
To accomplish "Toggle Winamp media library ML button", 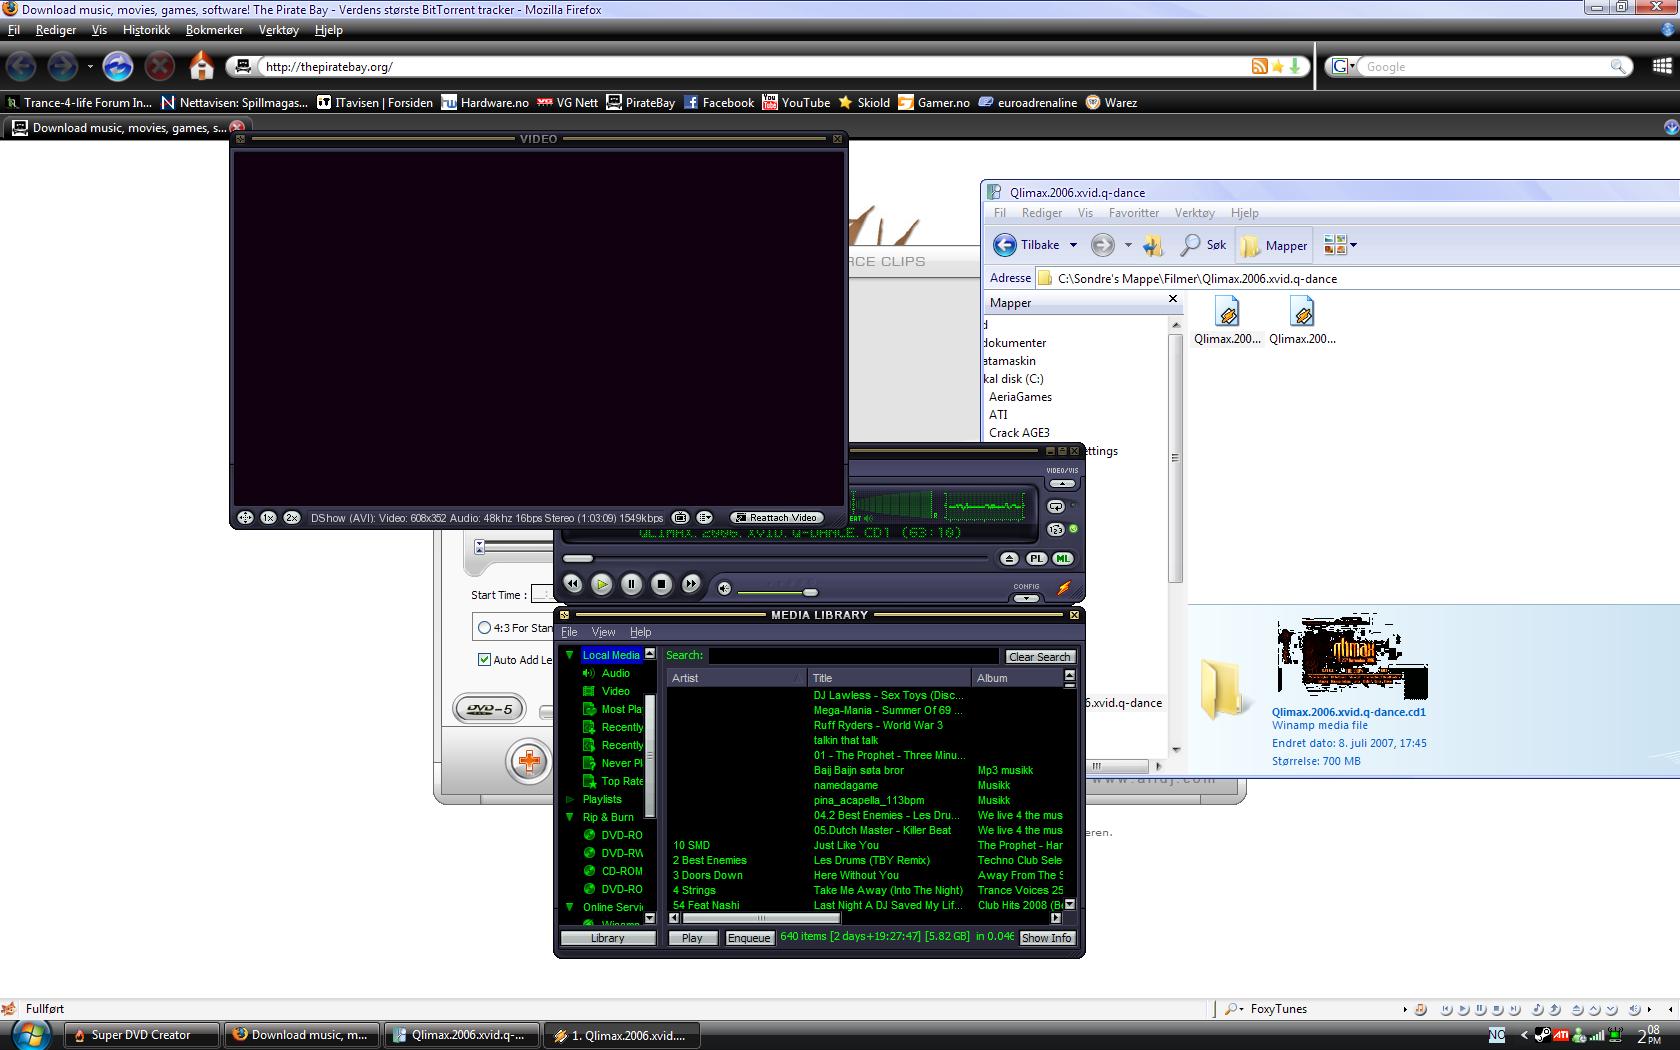I will (x=1063, y=558).
